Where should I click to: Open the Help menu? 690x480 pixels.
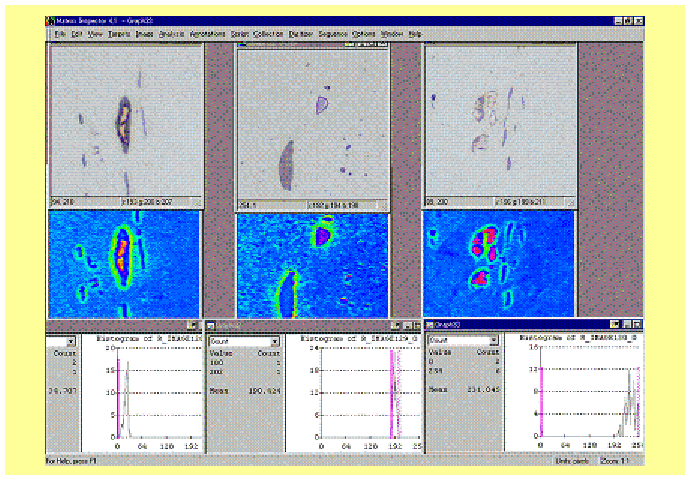point(415,34)
